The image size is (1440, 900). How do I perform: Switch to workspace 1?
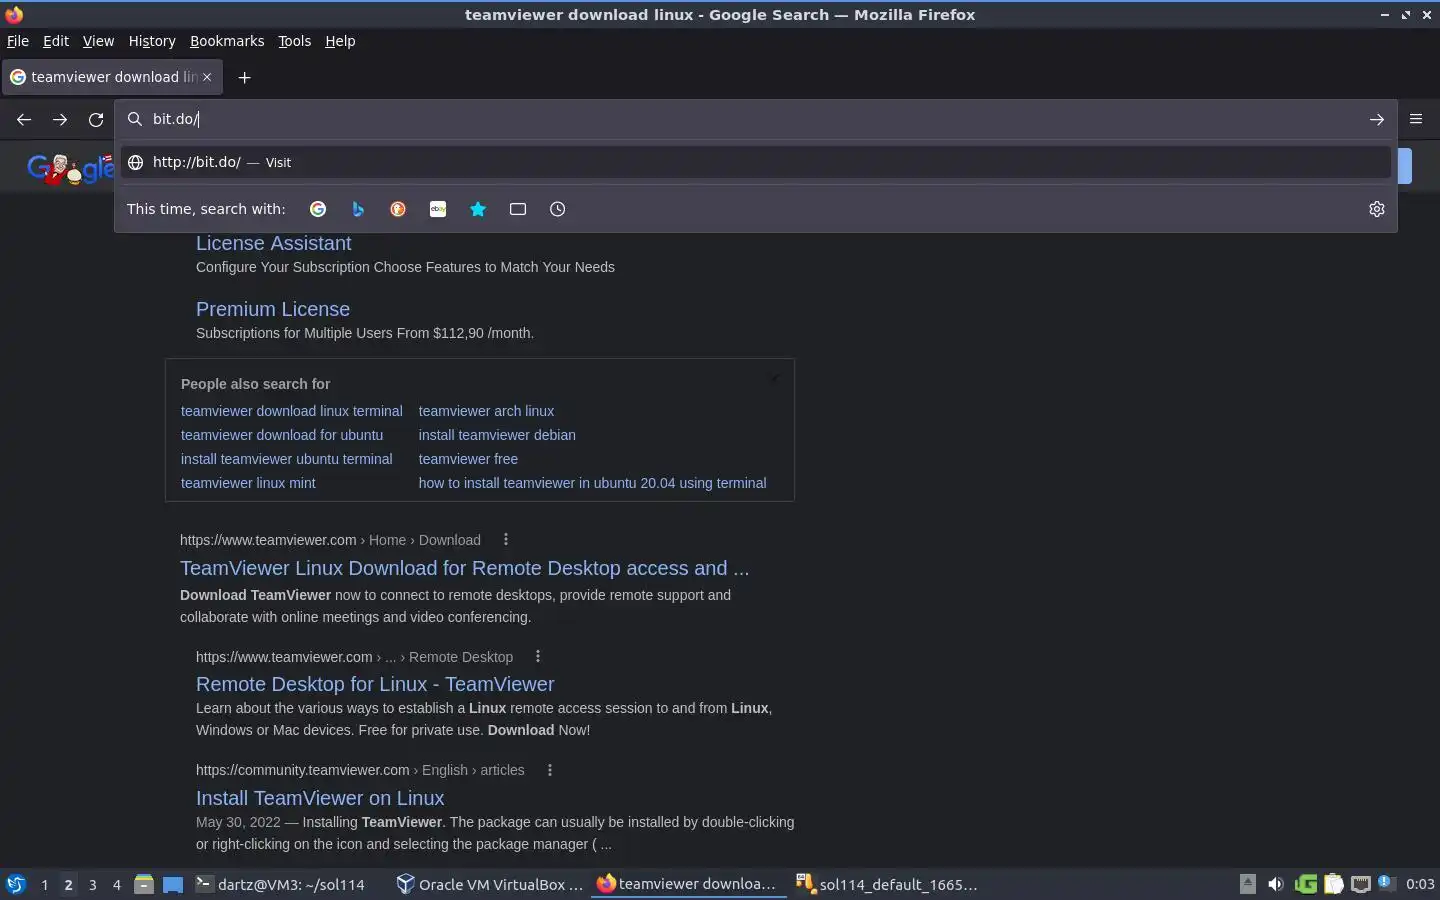[x=44, y=884]
